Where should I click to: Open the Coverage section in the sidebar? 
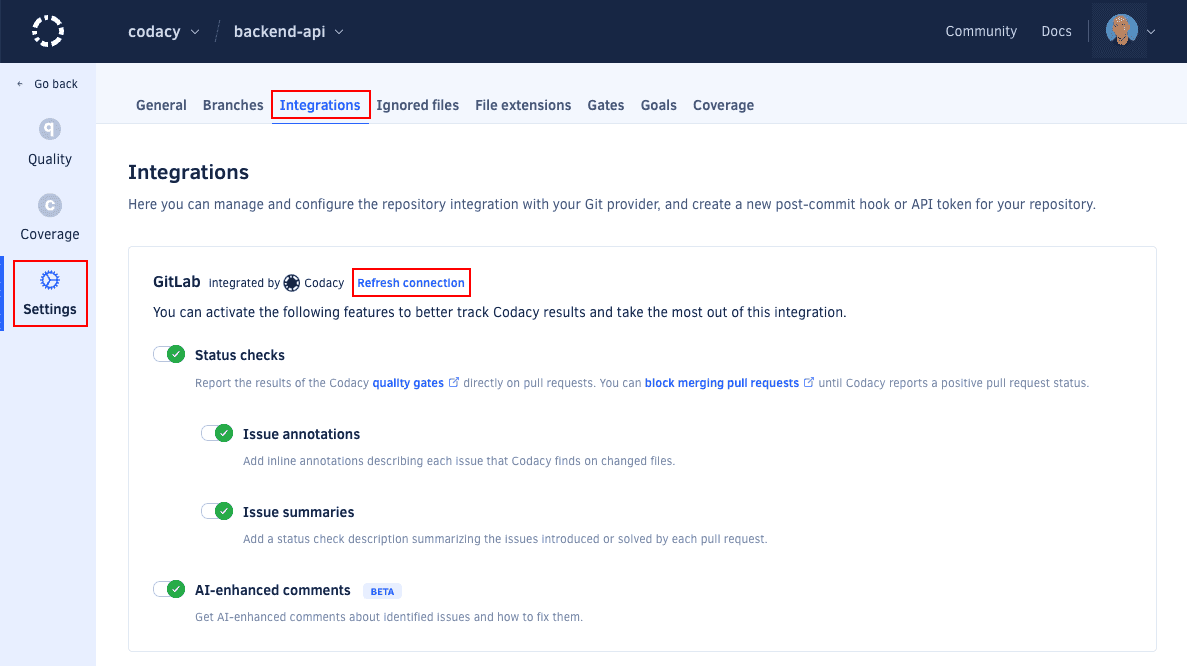click(x=49, y=218)
